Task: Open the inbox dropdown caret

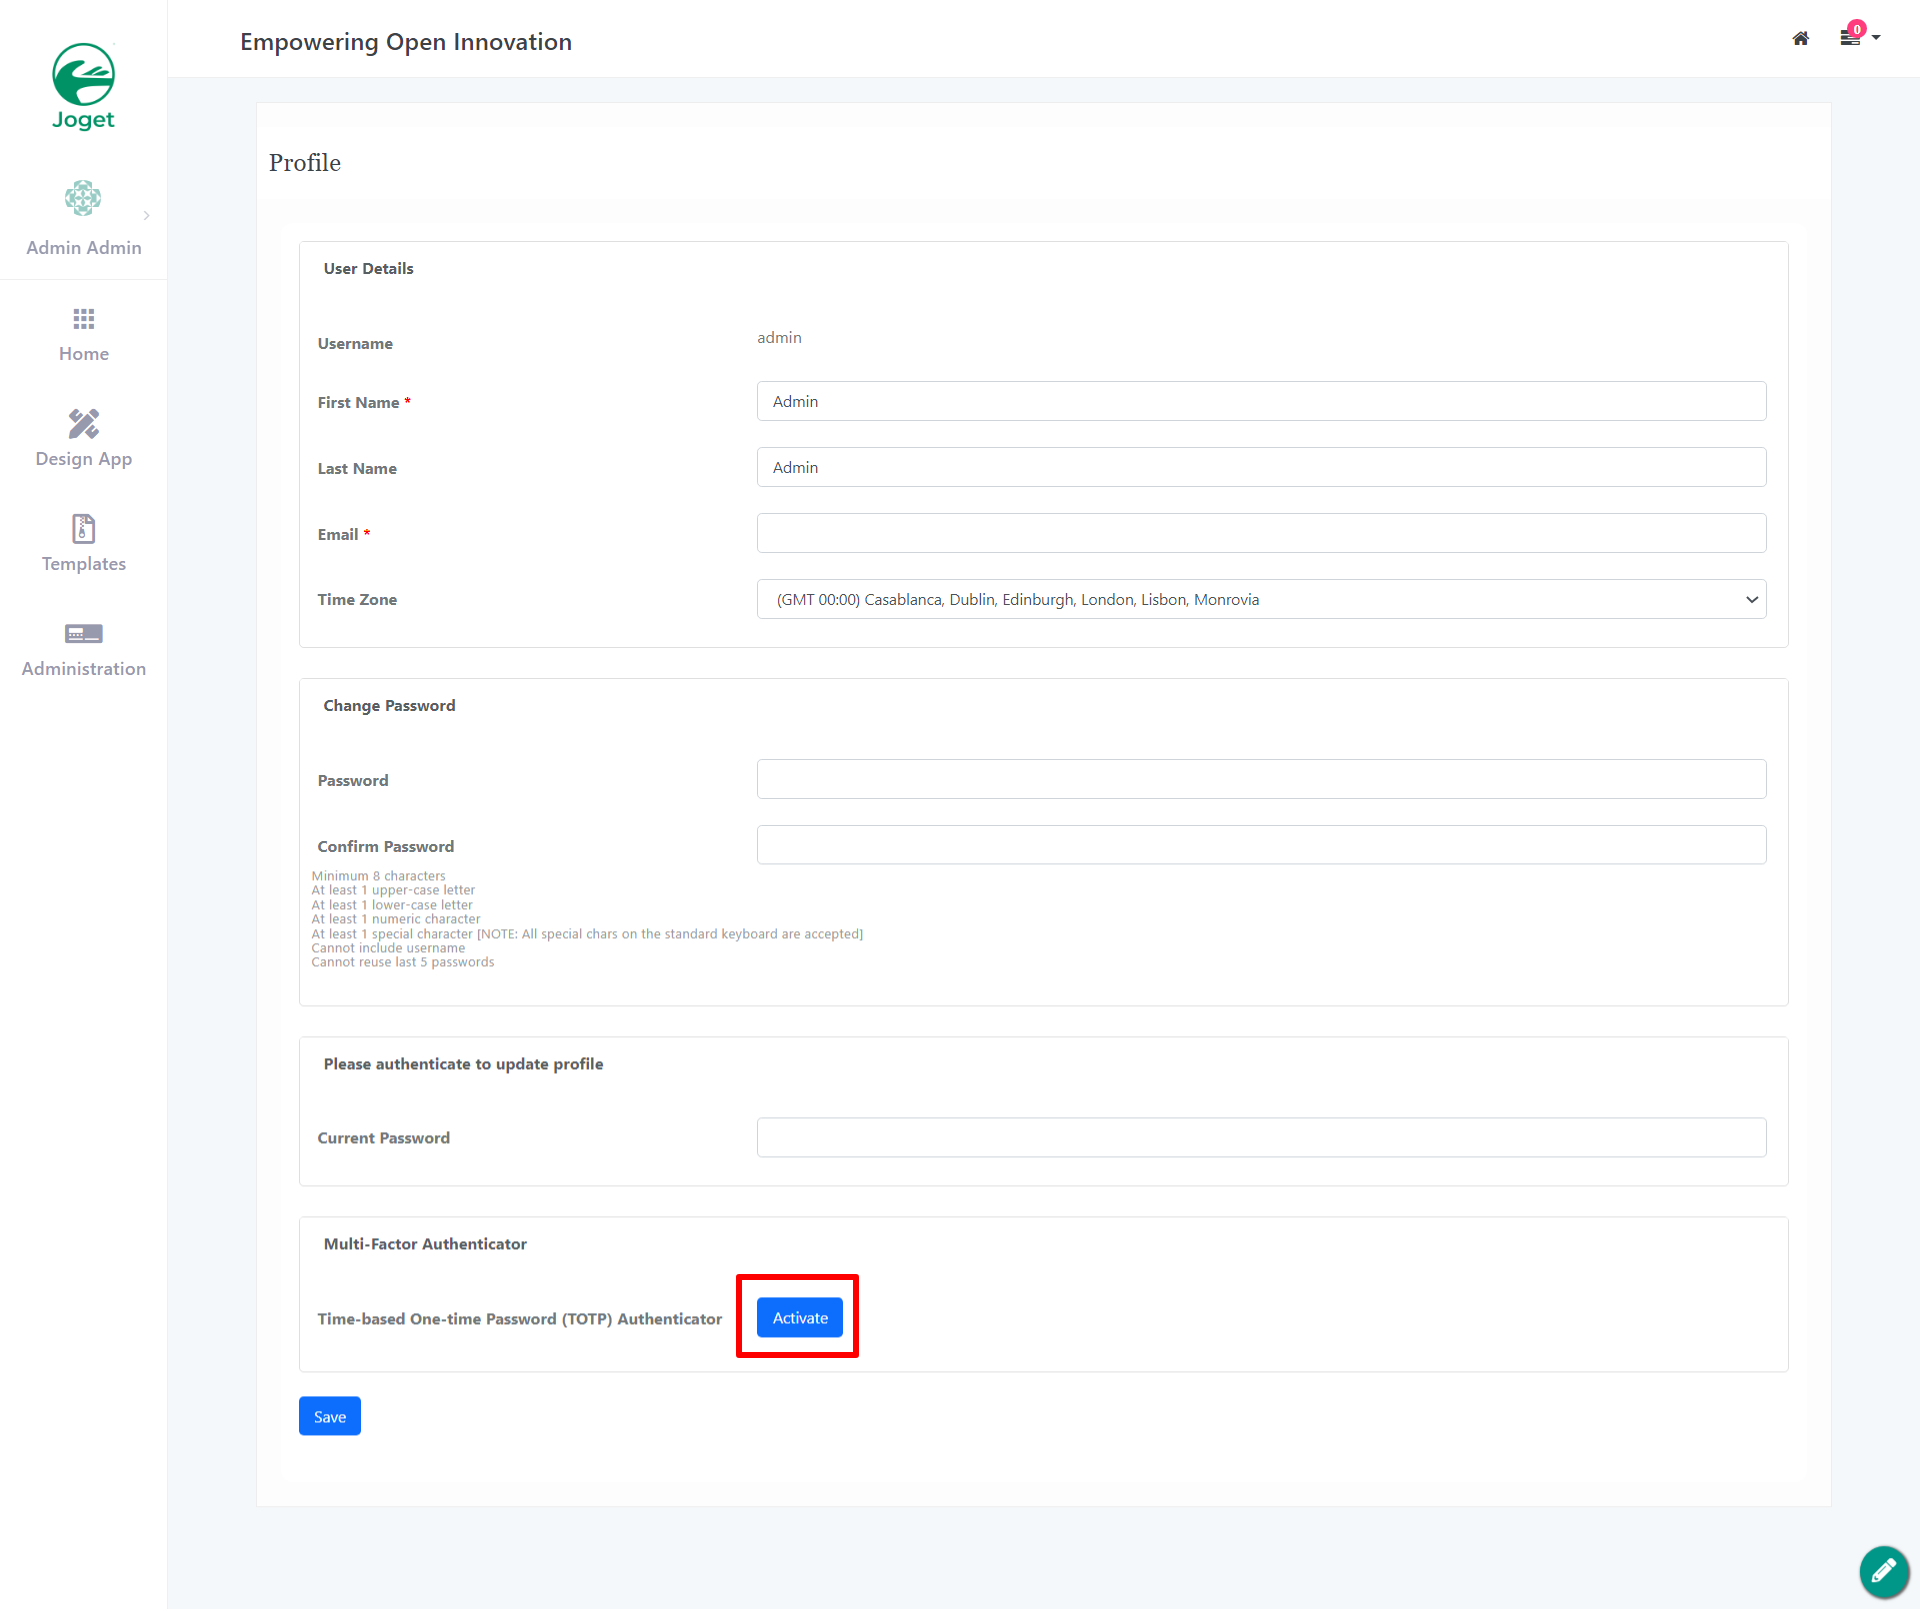Action: (x=1876, y=38)
